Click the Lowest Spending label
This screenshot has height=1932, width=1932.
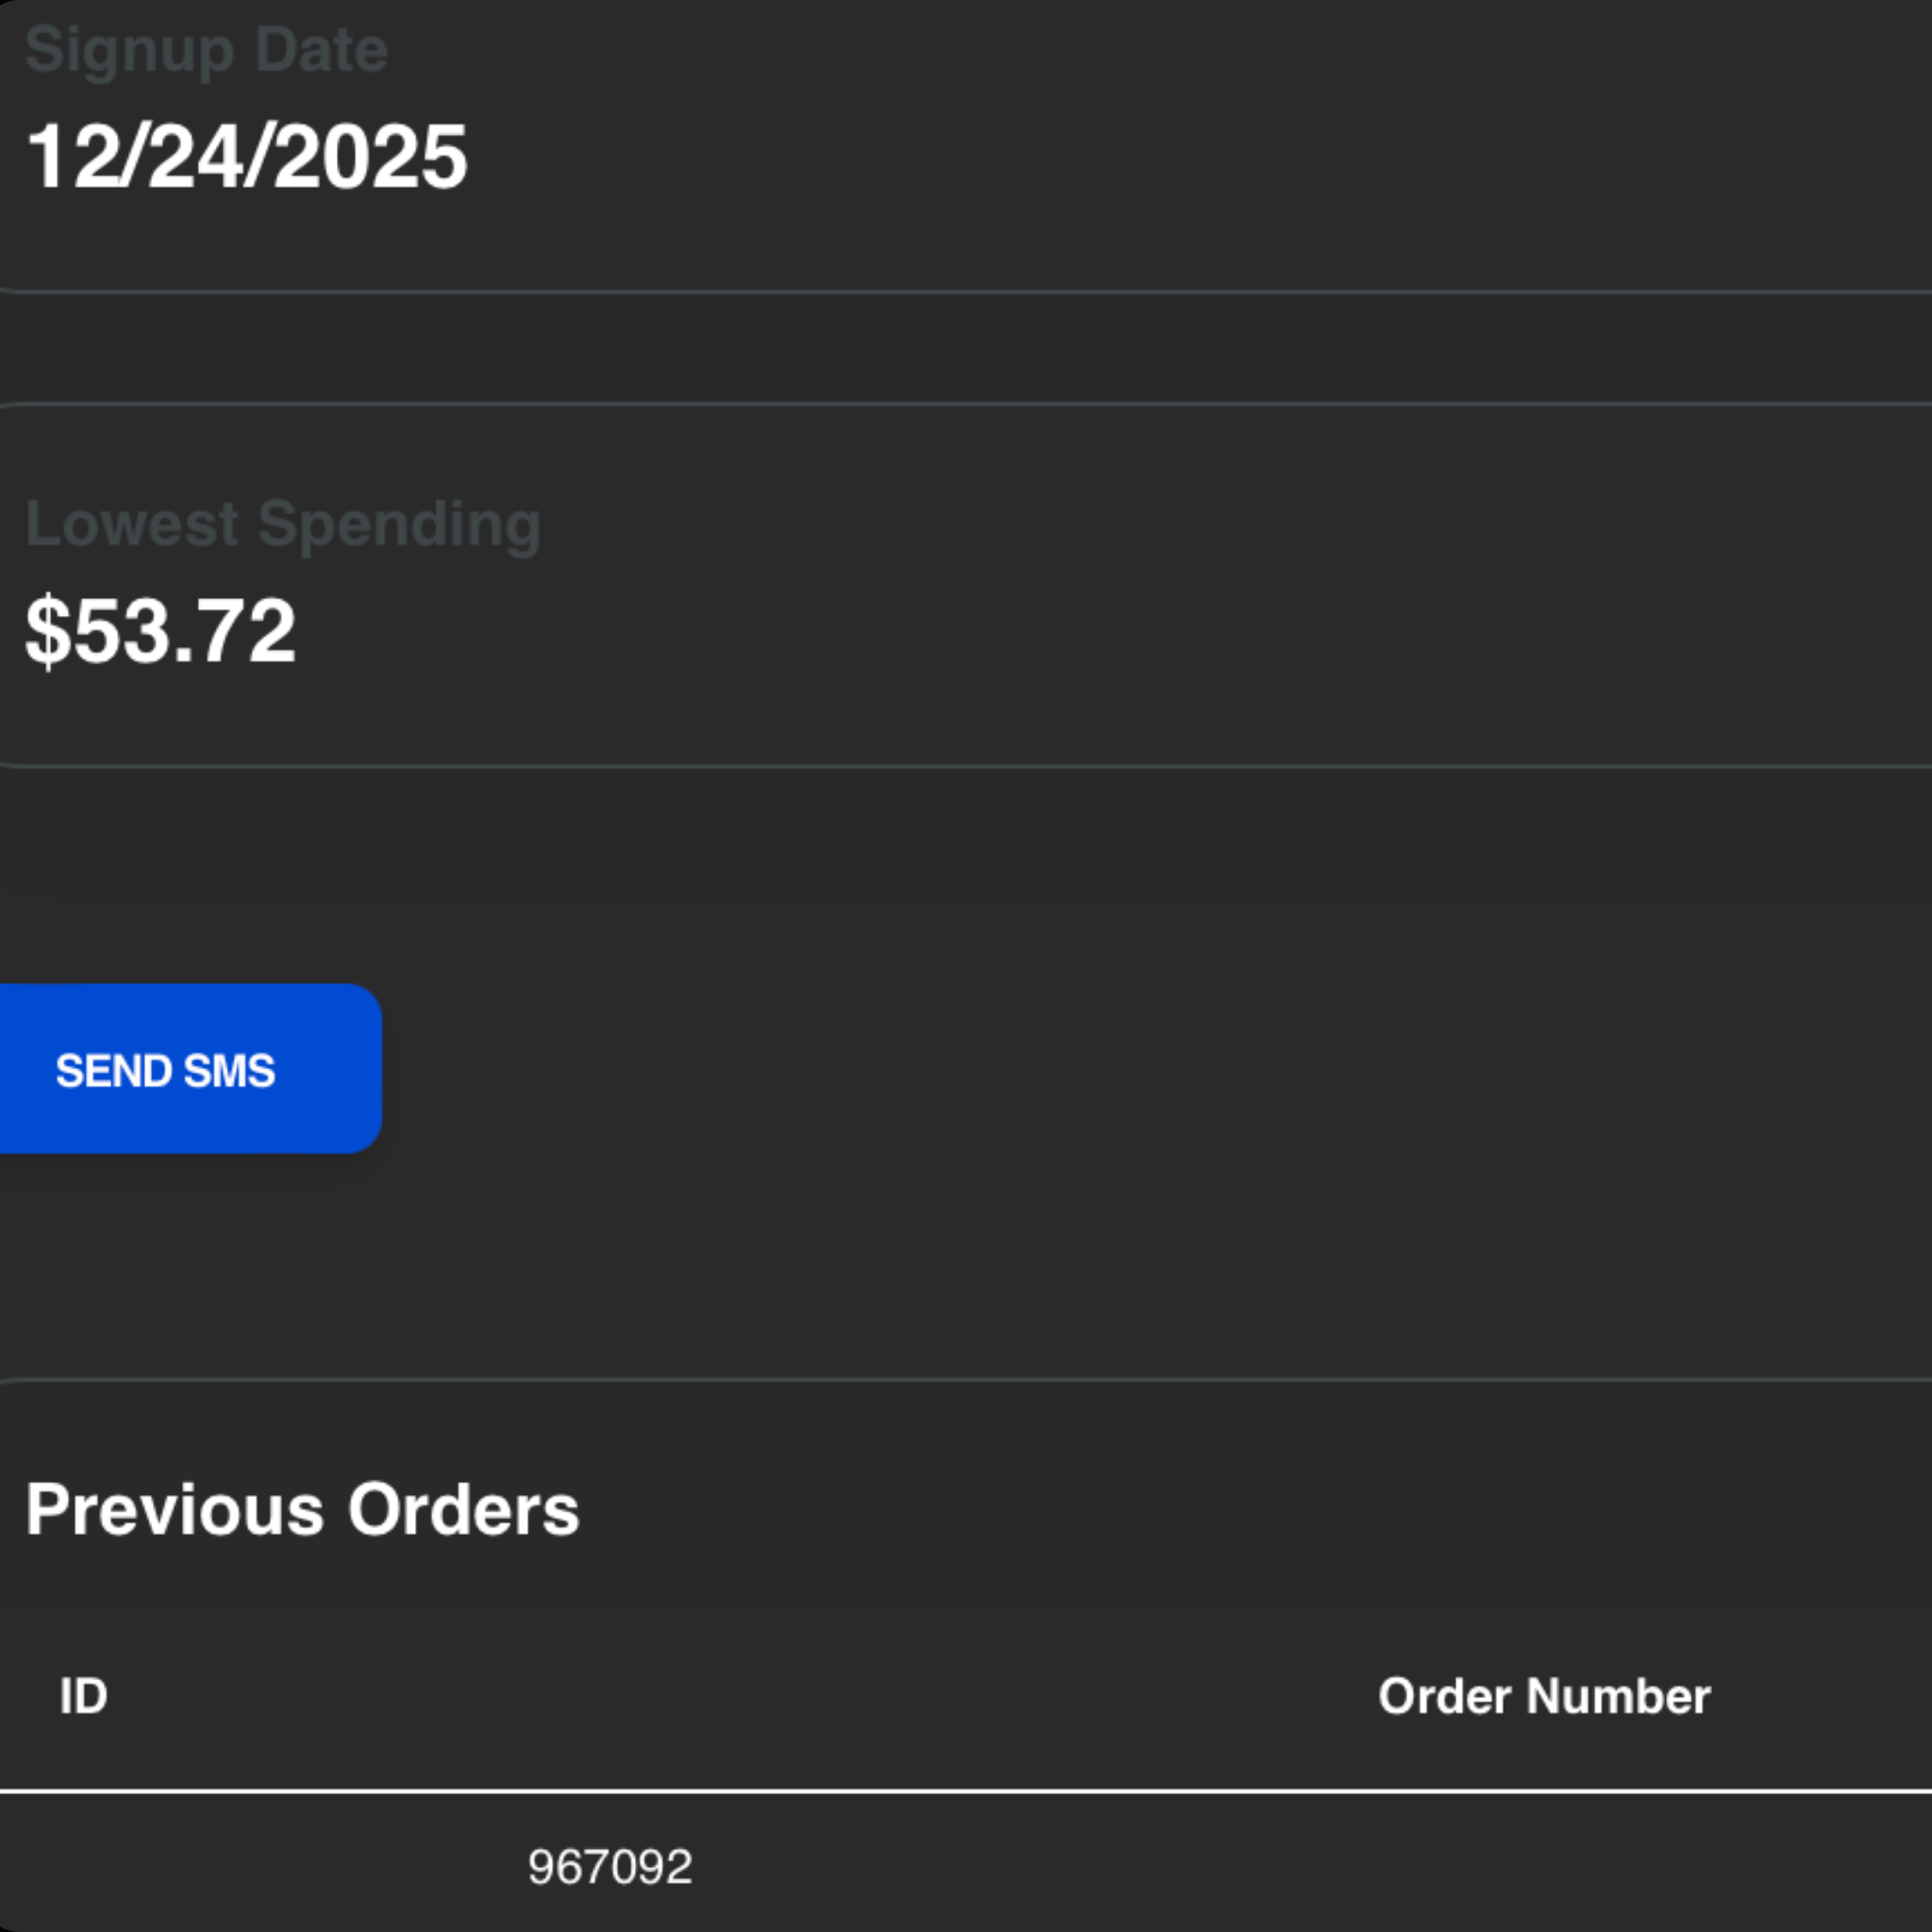282,524
